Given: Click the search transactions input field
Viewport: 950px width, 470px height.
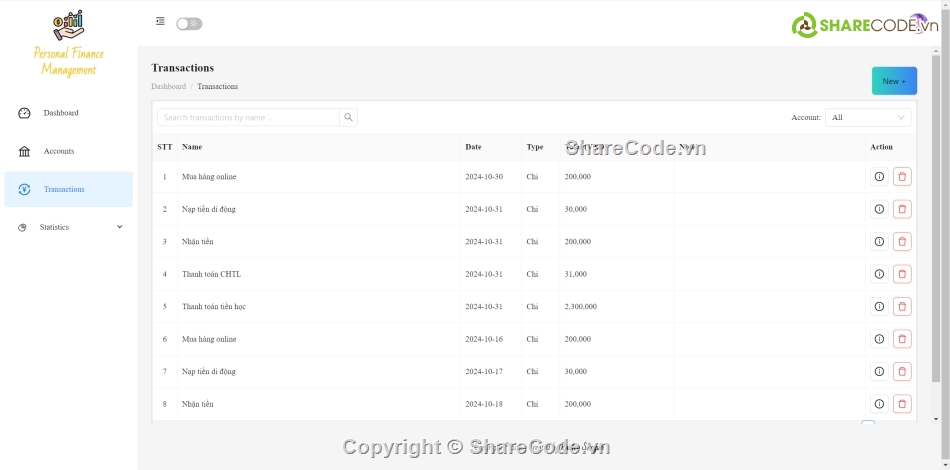Looking at the screenshot, I should tap(248, 118).
